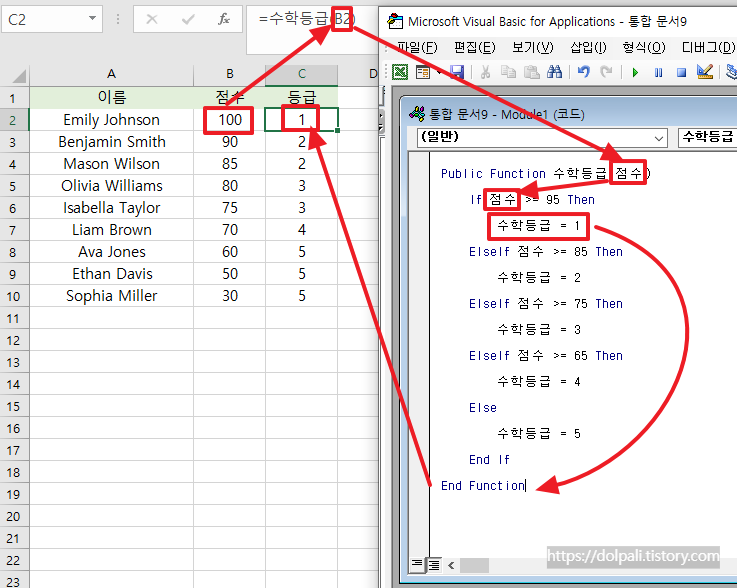Click the Excel formula bar cancel X icon

click(x=152, y=19)
